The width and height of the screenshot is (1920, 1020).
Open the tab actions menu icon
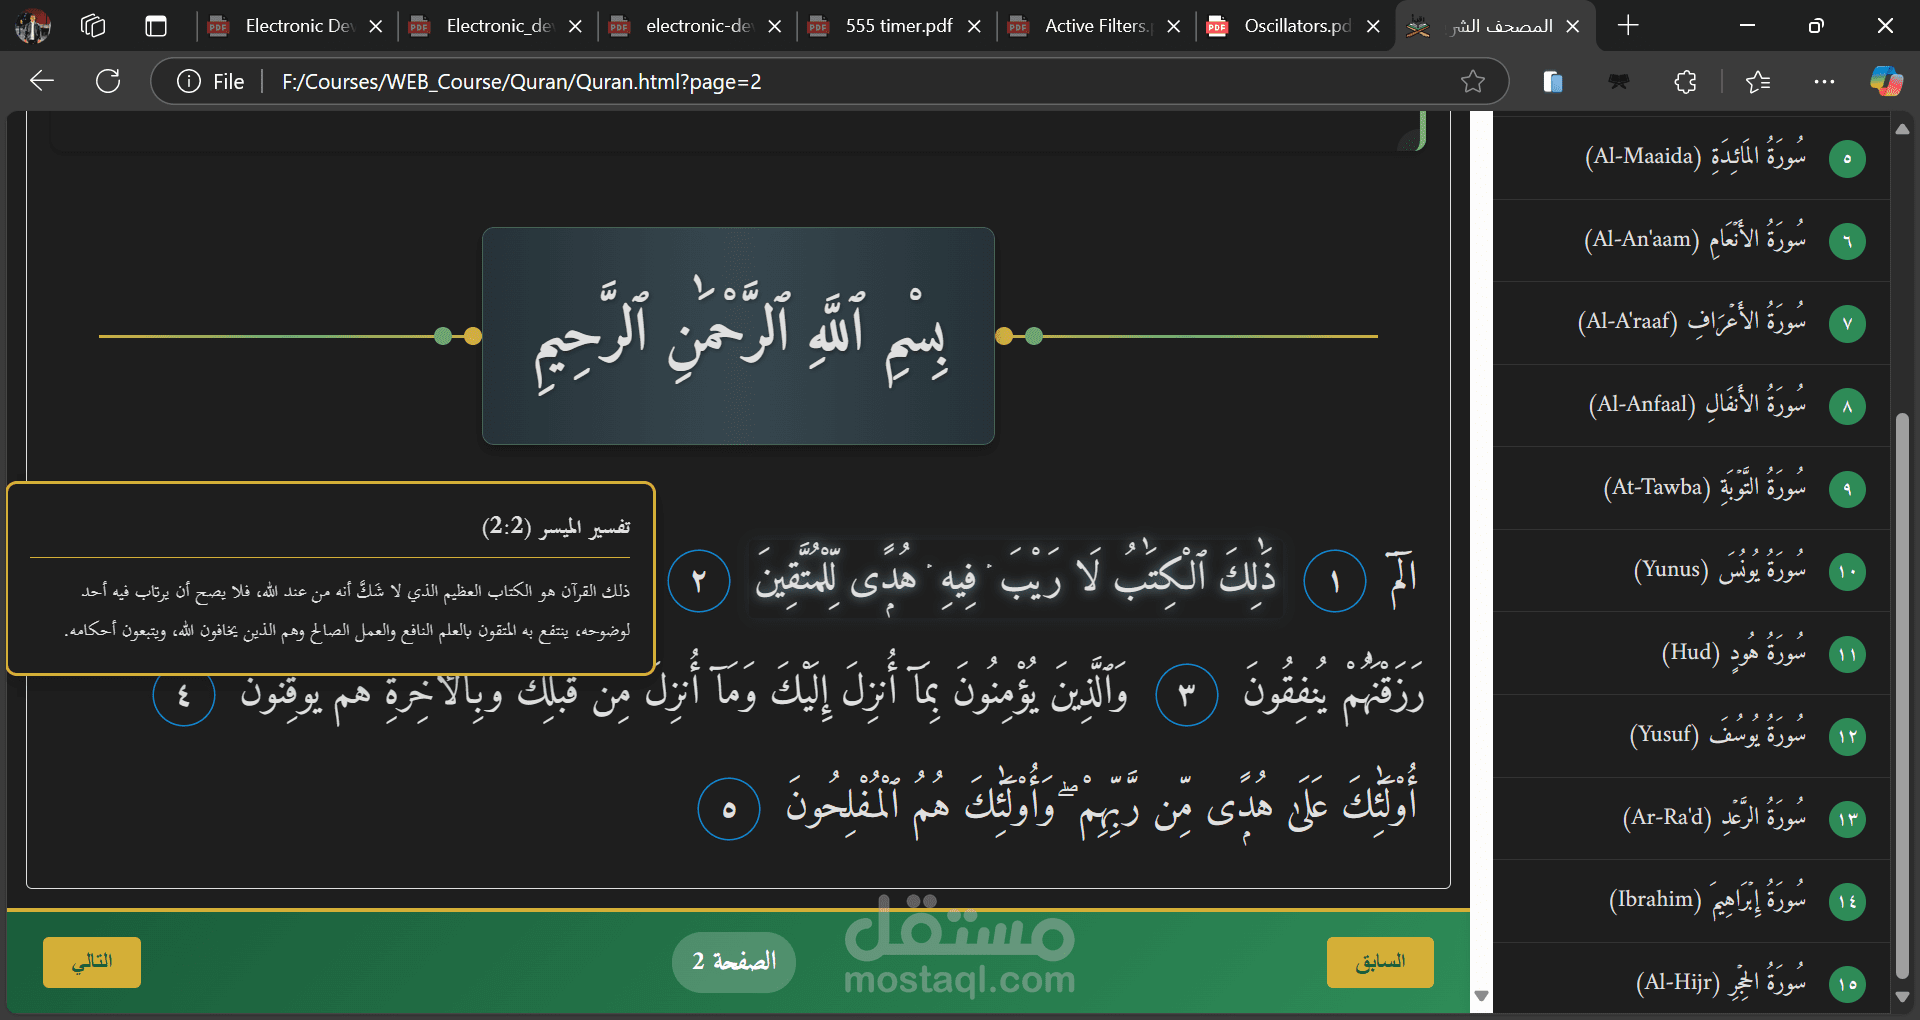pos(156,26)
